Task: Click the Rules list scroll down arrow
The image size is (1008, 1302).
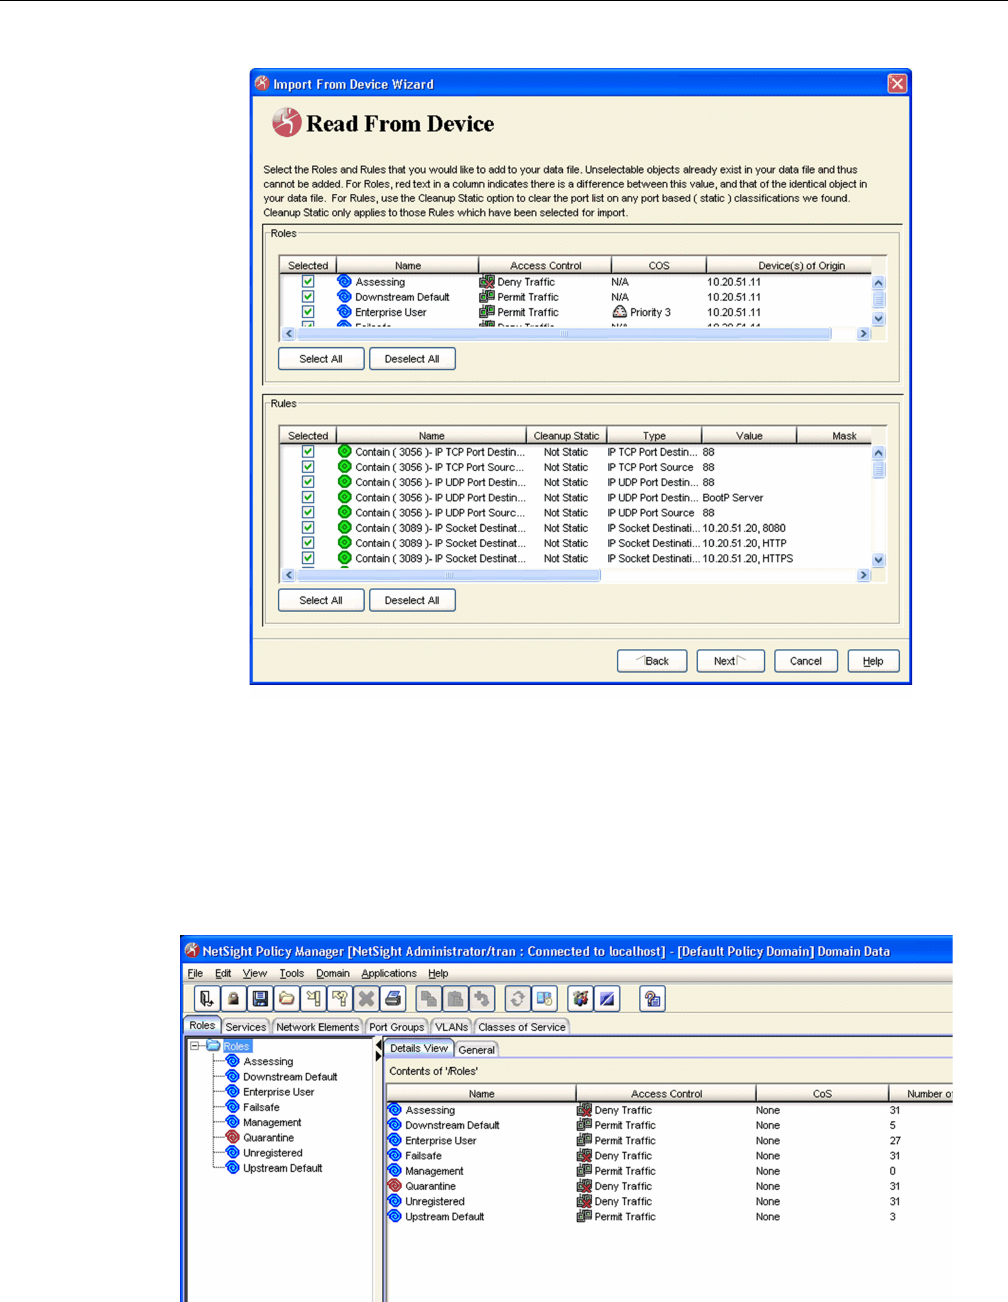Action: [x=879, y=561]
